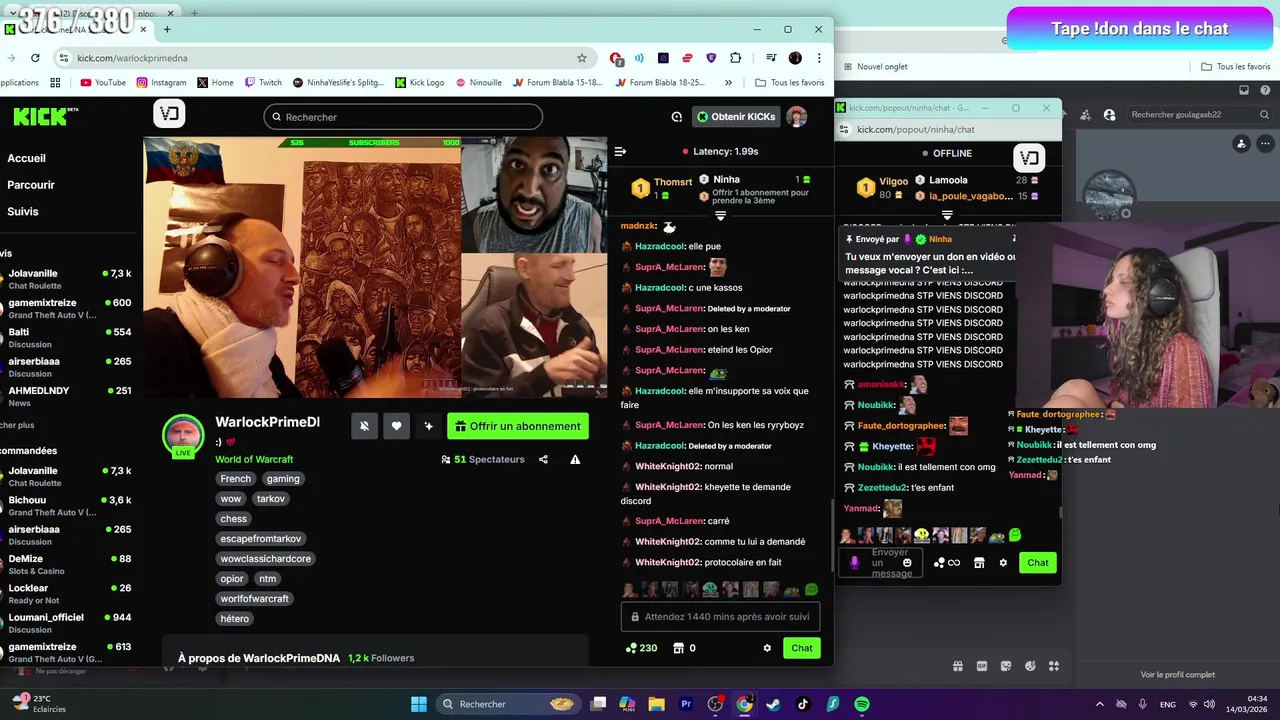
Task: Click the Windows taskbar Rechercher search box
Action: (x=510, y=704)
